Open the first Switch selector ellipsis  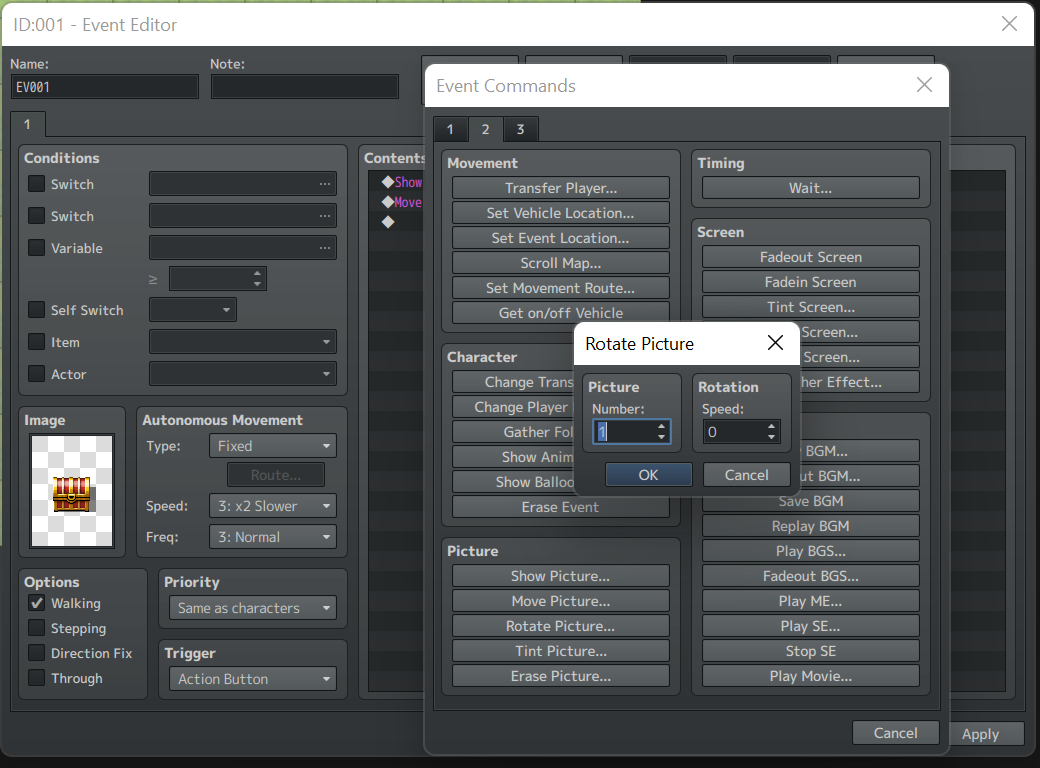point(324,184)
